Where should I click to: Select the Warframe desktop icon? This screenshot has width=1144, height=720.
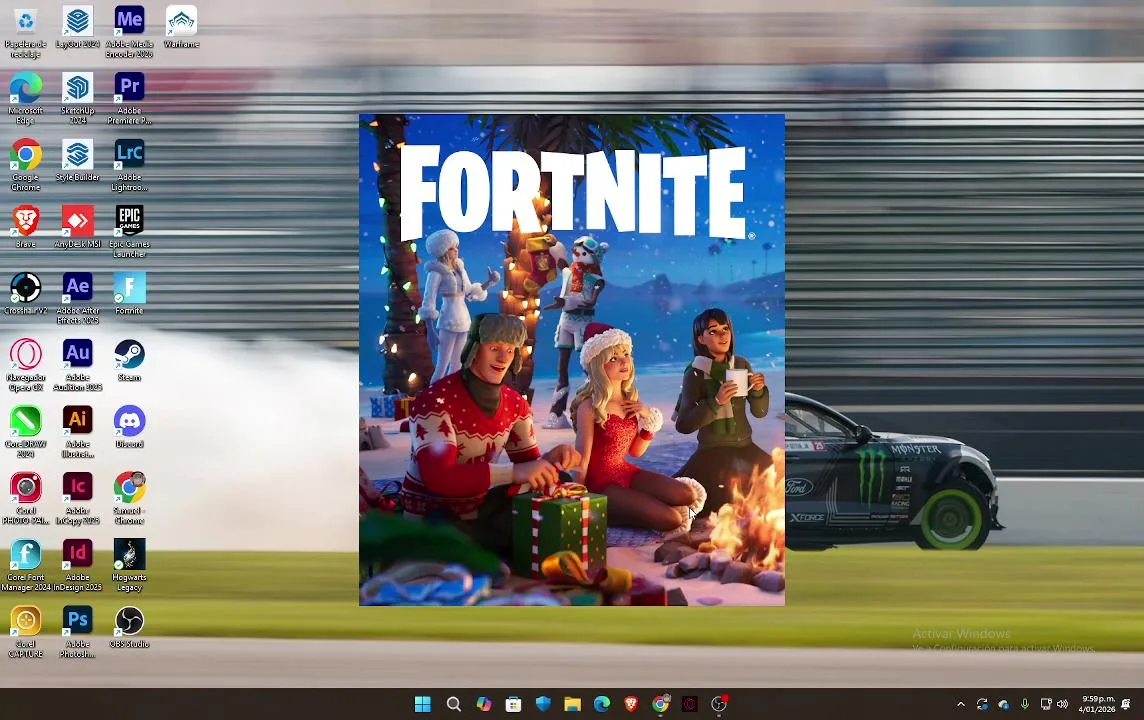[x=181, y=27]
